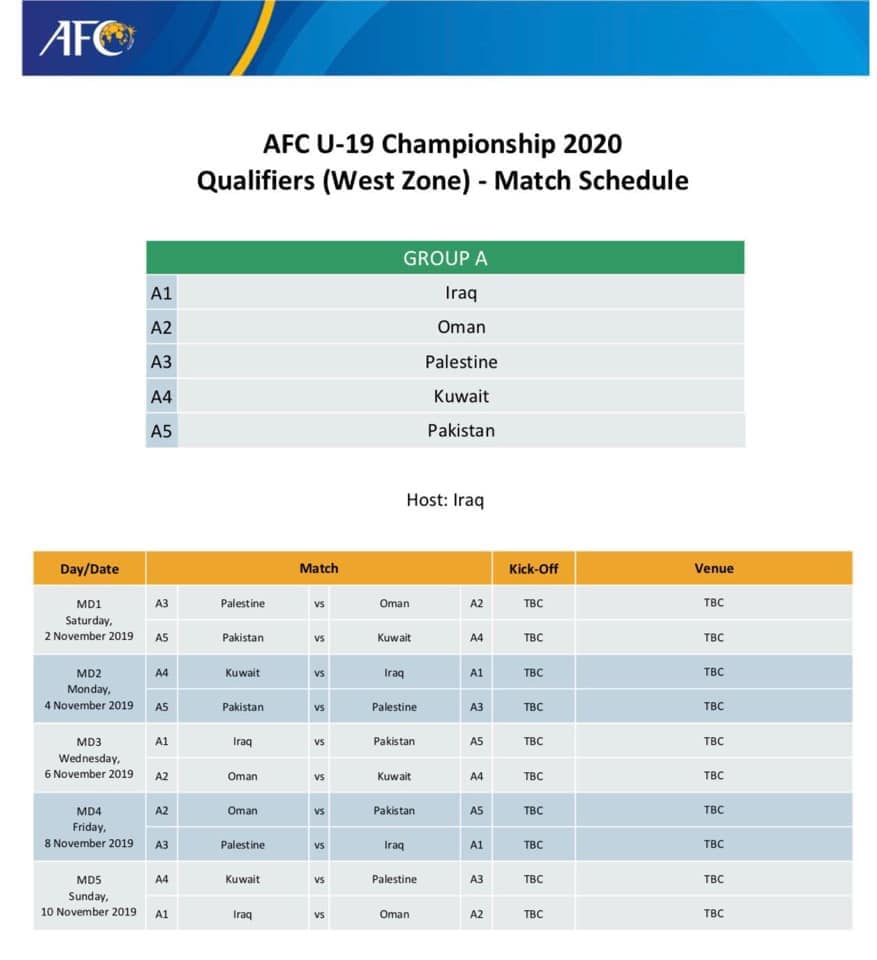Click the A5 Pakistan group row

(445, 430)
